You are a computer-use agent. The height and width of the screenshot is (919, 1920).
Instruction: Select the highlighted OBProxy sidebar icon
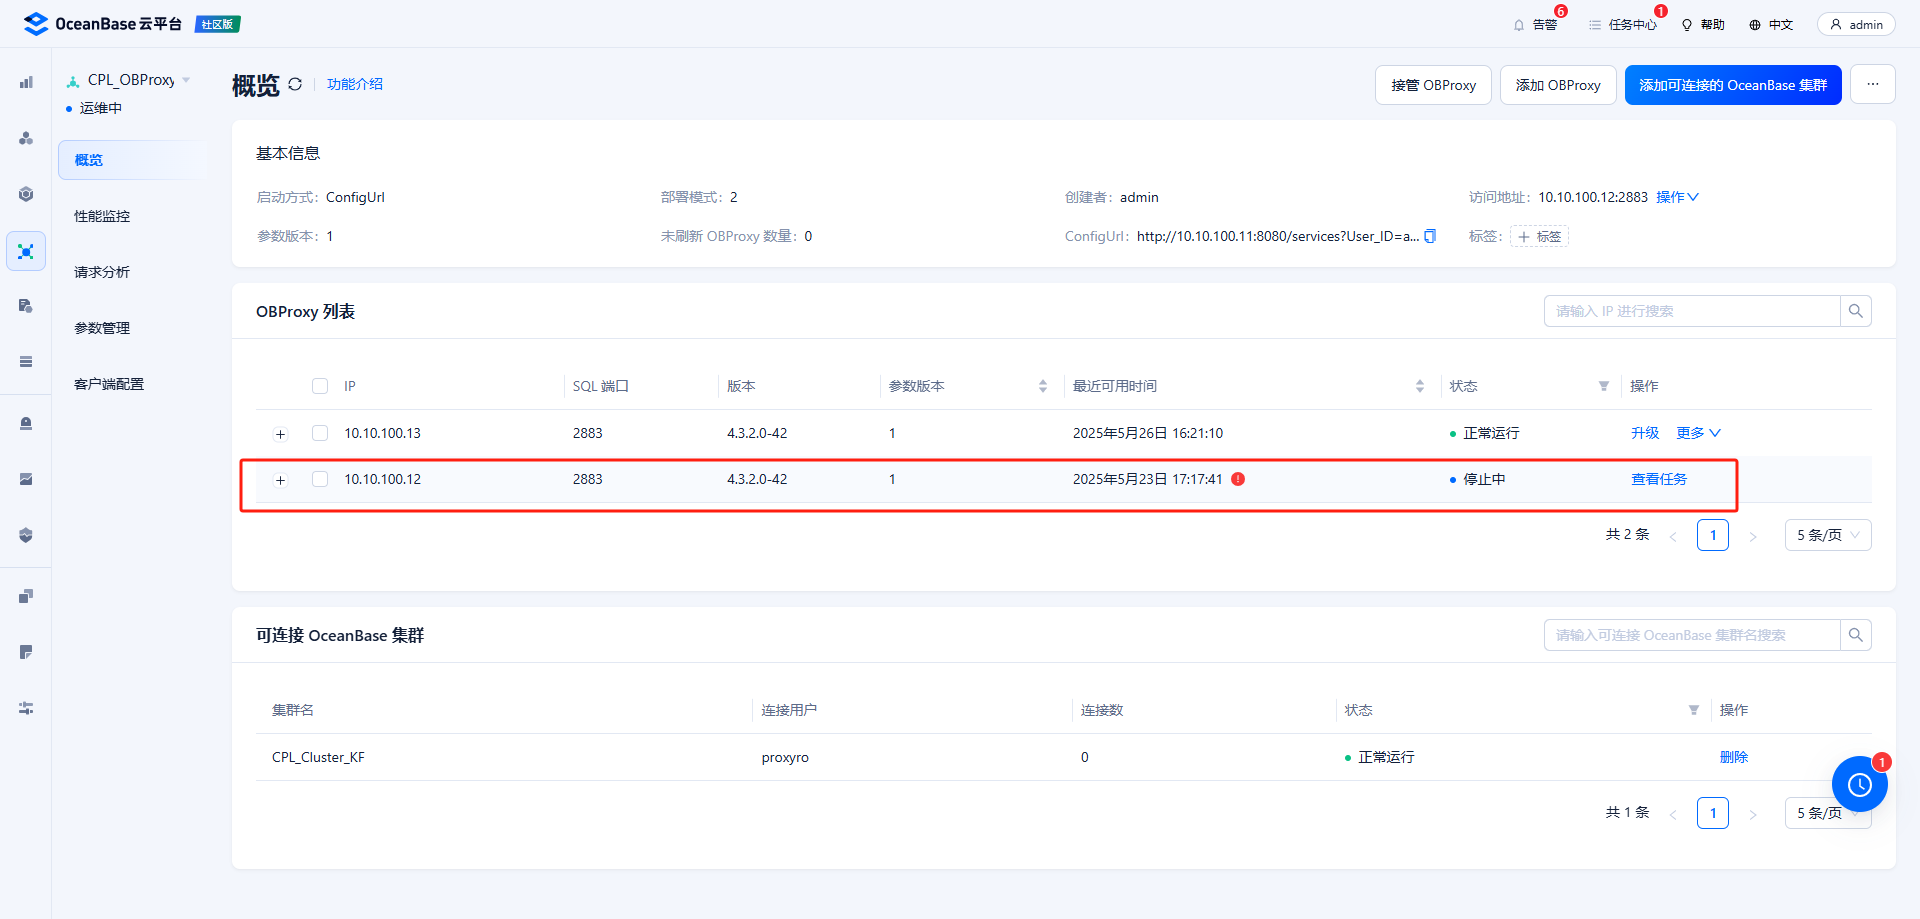point(26,251)
